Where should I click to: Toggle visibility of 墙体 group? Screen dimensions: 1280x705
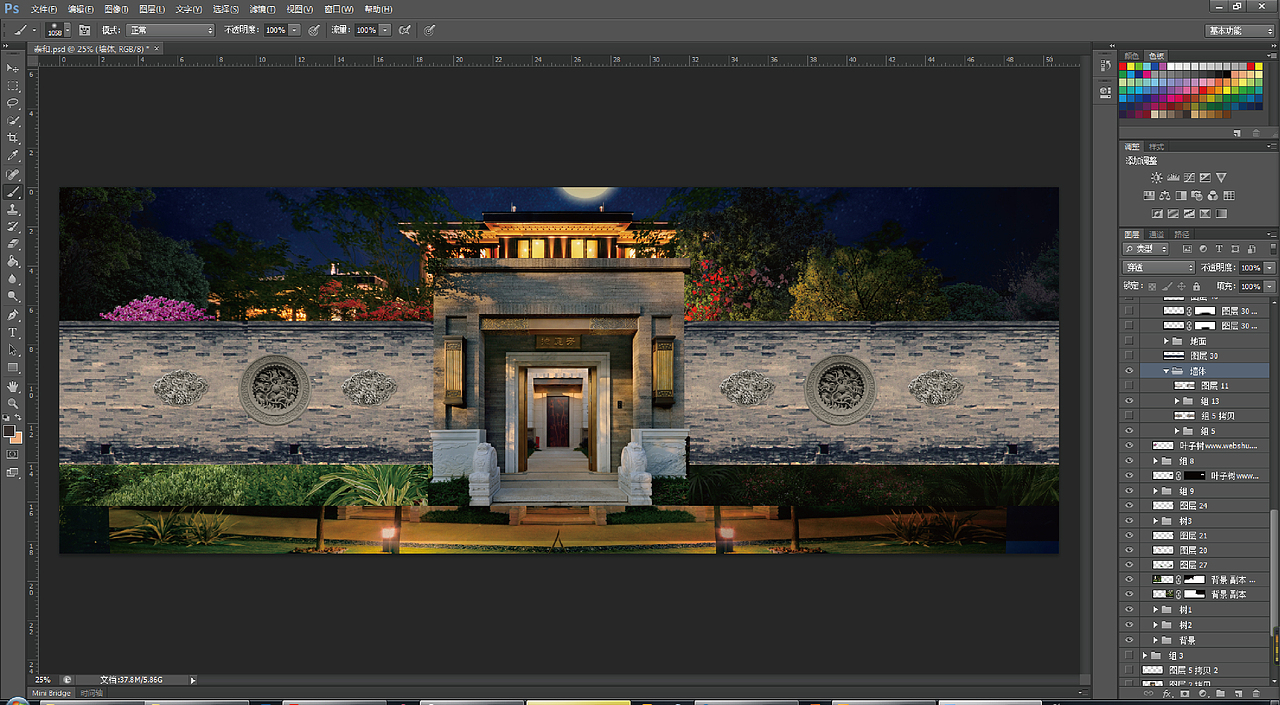(x=1129, y=371)
